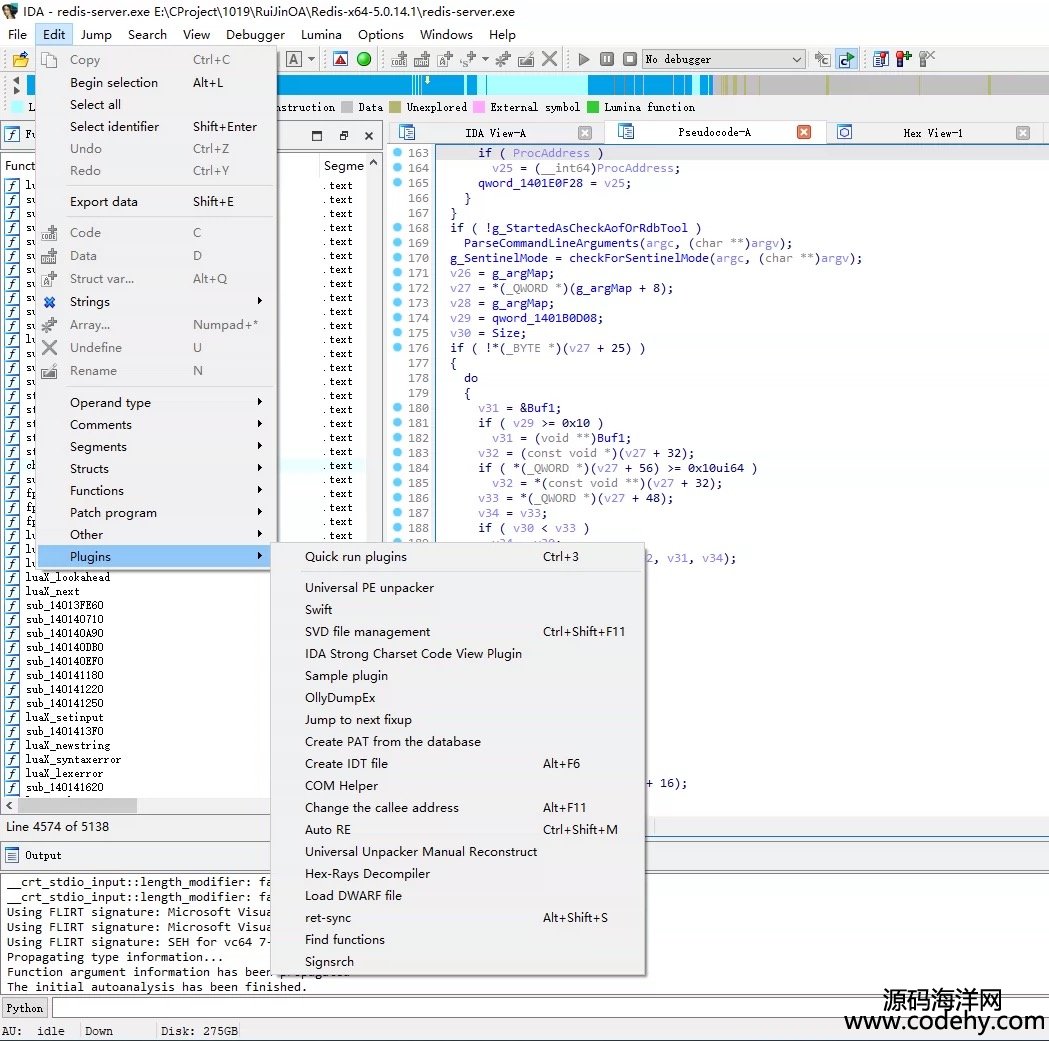
Task: Click function icon beside luaX_lookahead
Action: [x=12, y=577]
